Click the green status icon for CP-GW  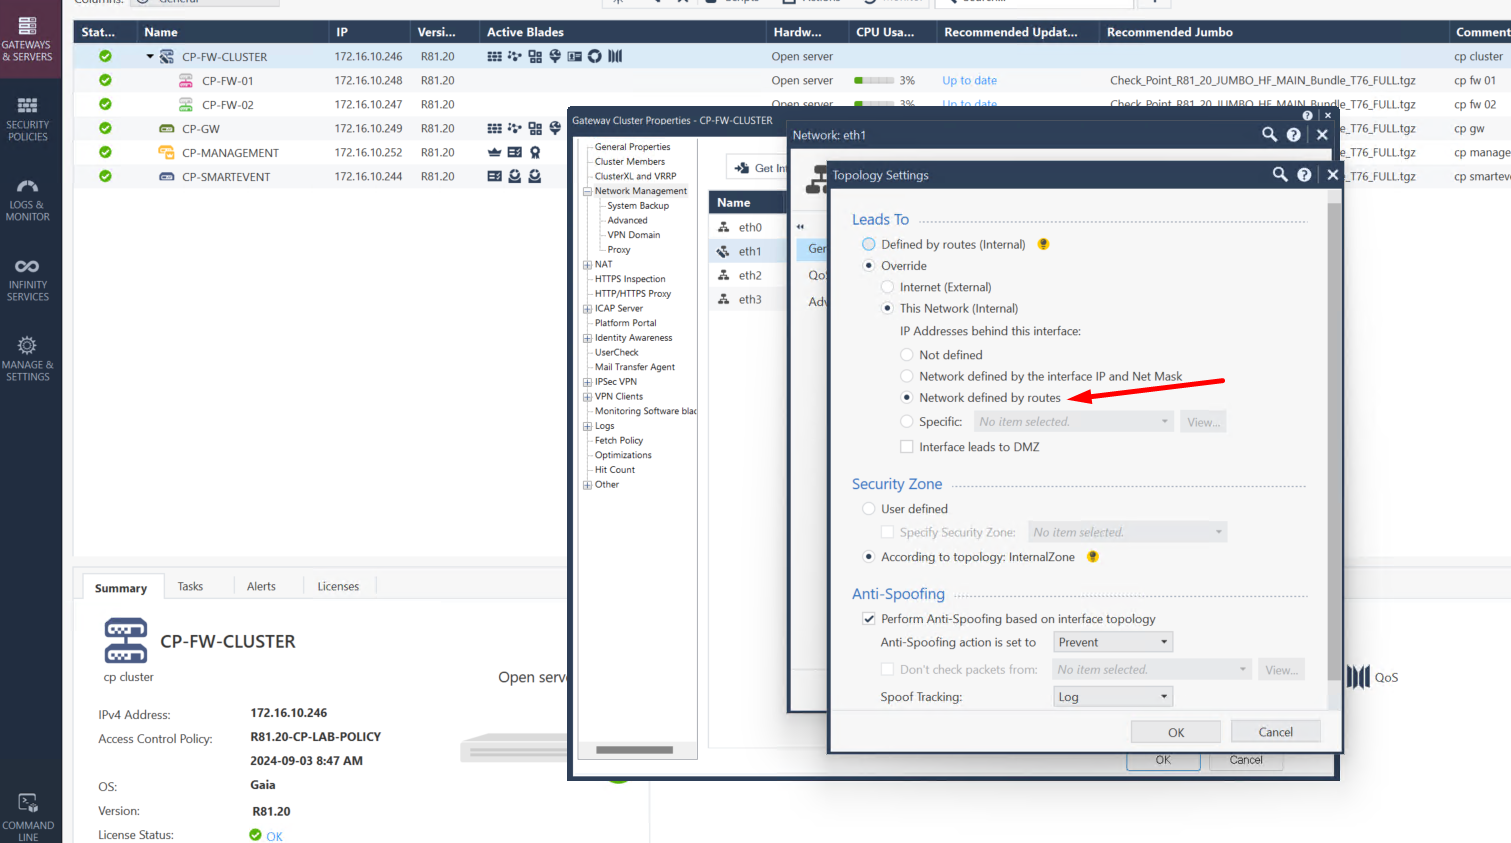pyautogui.click(x=105, y=128)
